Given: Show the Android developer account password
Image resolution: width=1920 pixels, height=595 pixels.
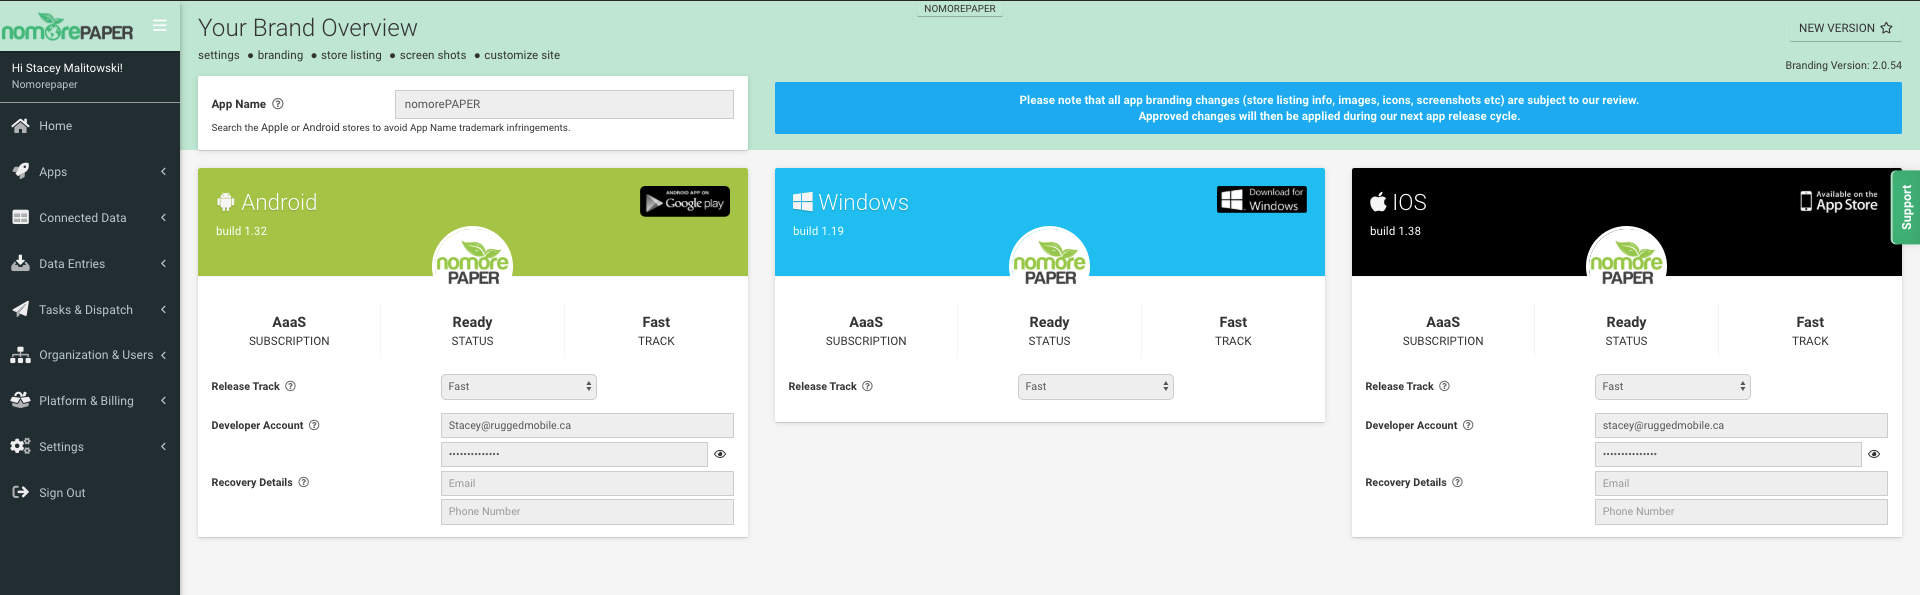Looking at the screenshot, I should pyautogui.click(x=720, y=454).
